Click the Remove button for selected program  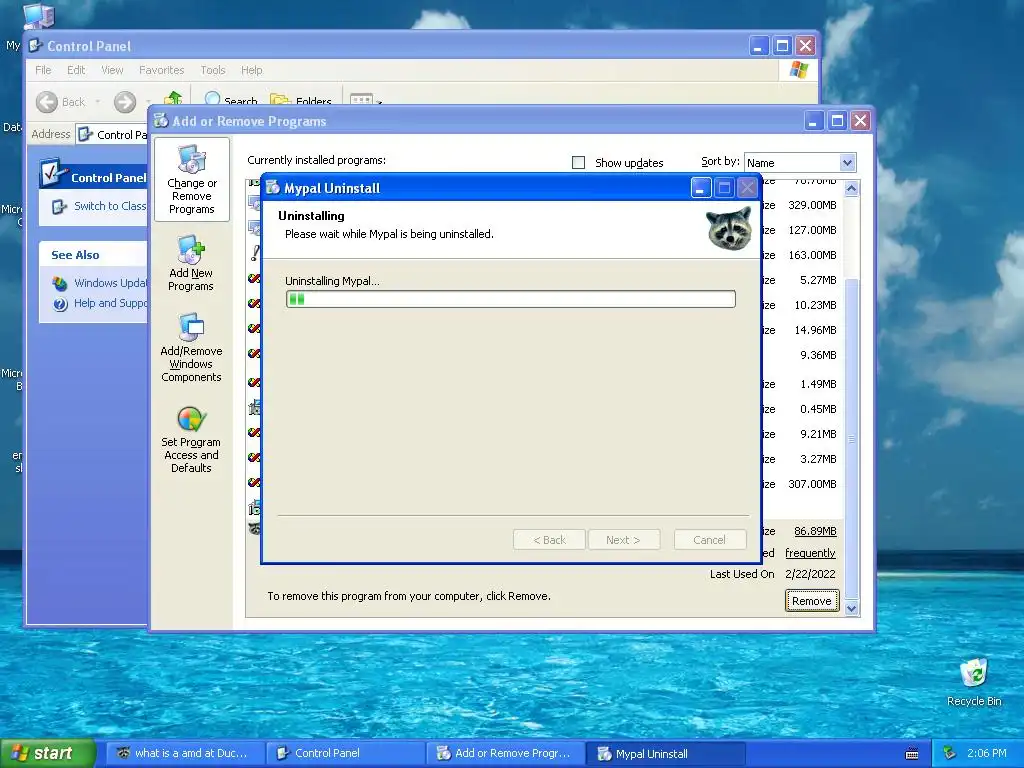pyautogui.click(x=812, y=601)
